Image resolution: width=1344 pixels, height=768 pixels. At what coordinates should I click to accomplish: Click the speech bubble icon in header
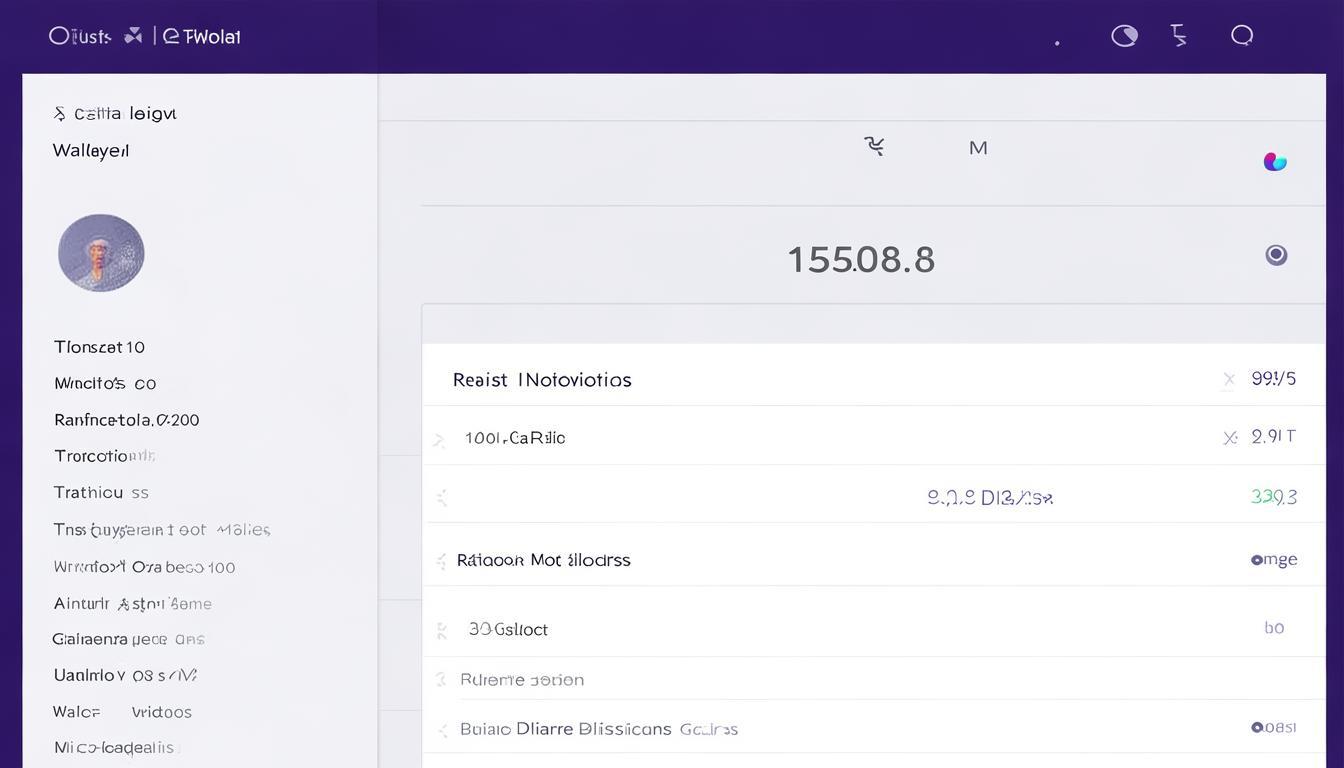[1242, 36]
